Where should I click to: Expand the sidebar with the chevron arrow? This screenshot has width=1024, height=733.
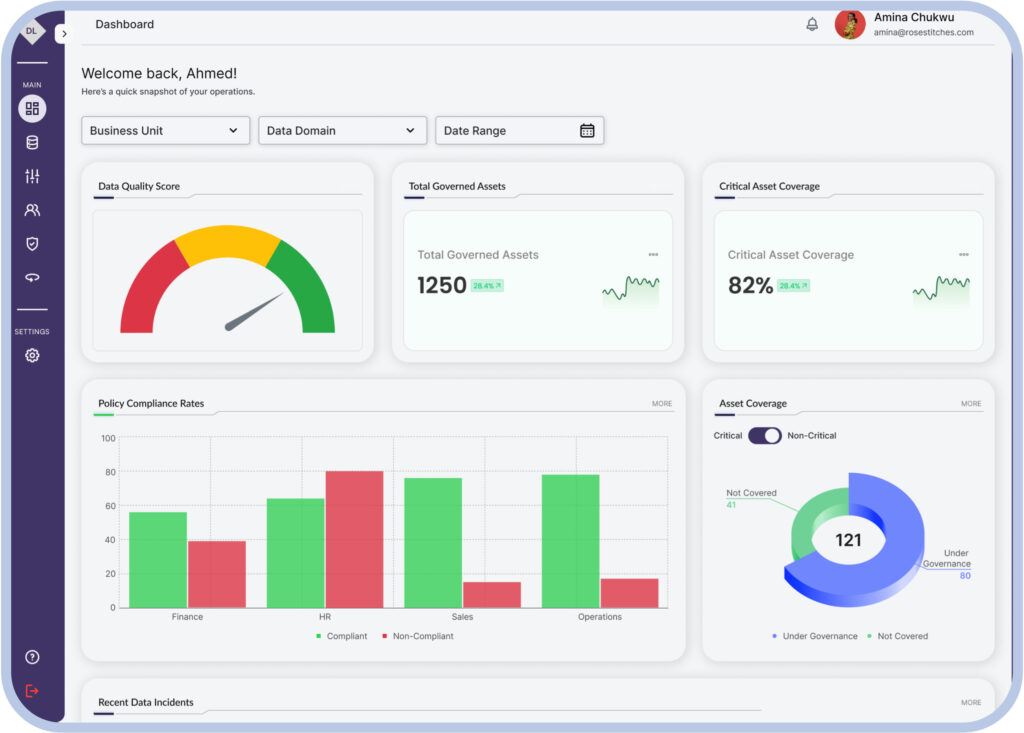64,32
